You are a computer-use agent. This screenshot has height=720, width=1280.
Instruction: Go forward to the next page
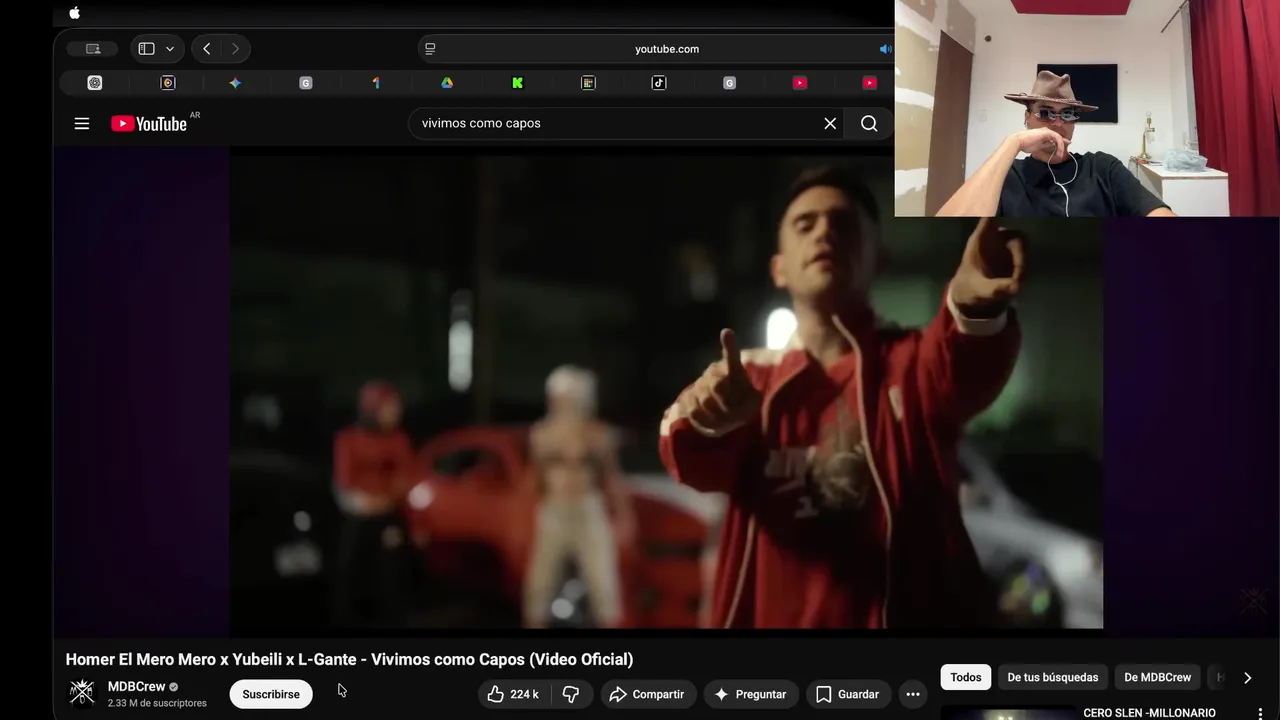(x=235, y=49)
